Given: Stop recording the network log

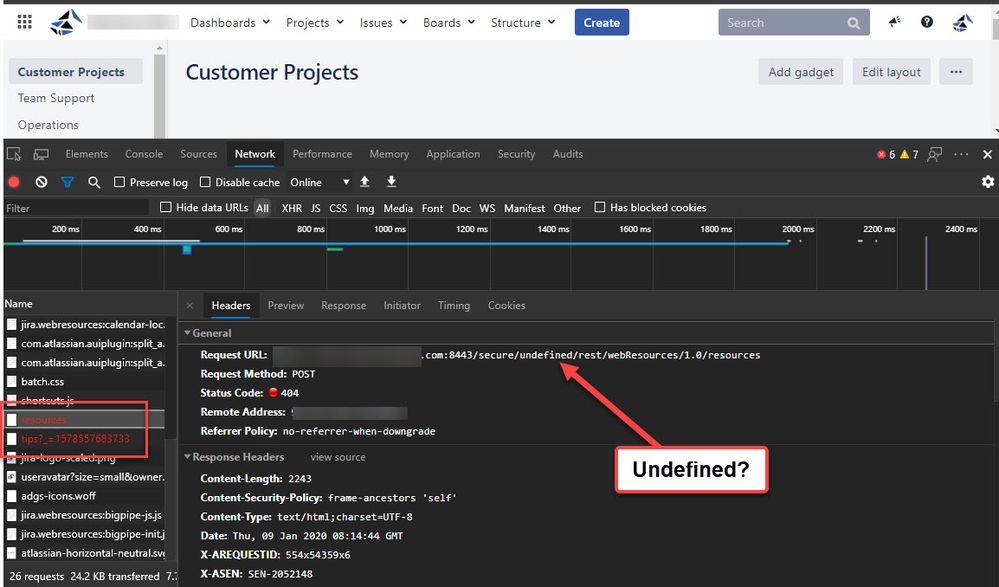Looking at the screenshot, I should (x=13, y=182).
